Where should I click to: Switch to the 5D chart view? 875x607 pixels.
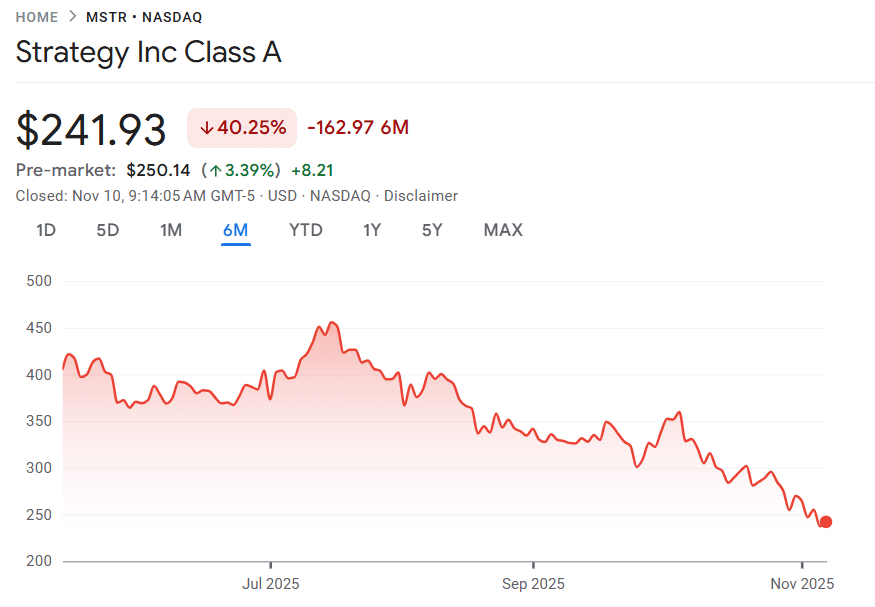click(107, 230)
